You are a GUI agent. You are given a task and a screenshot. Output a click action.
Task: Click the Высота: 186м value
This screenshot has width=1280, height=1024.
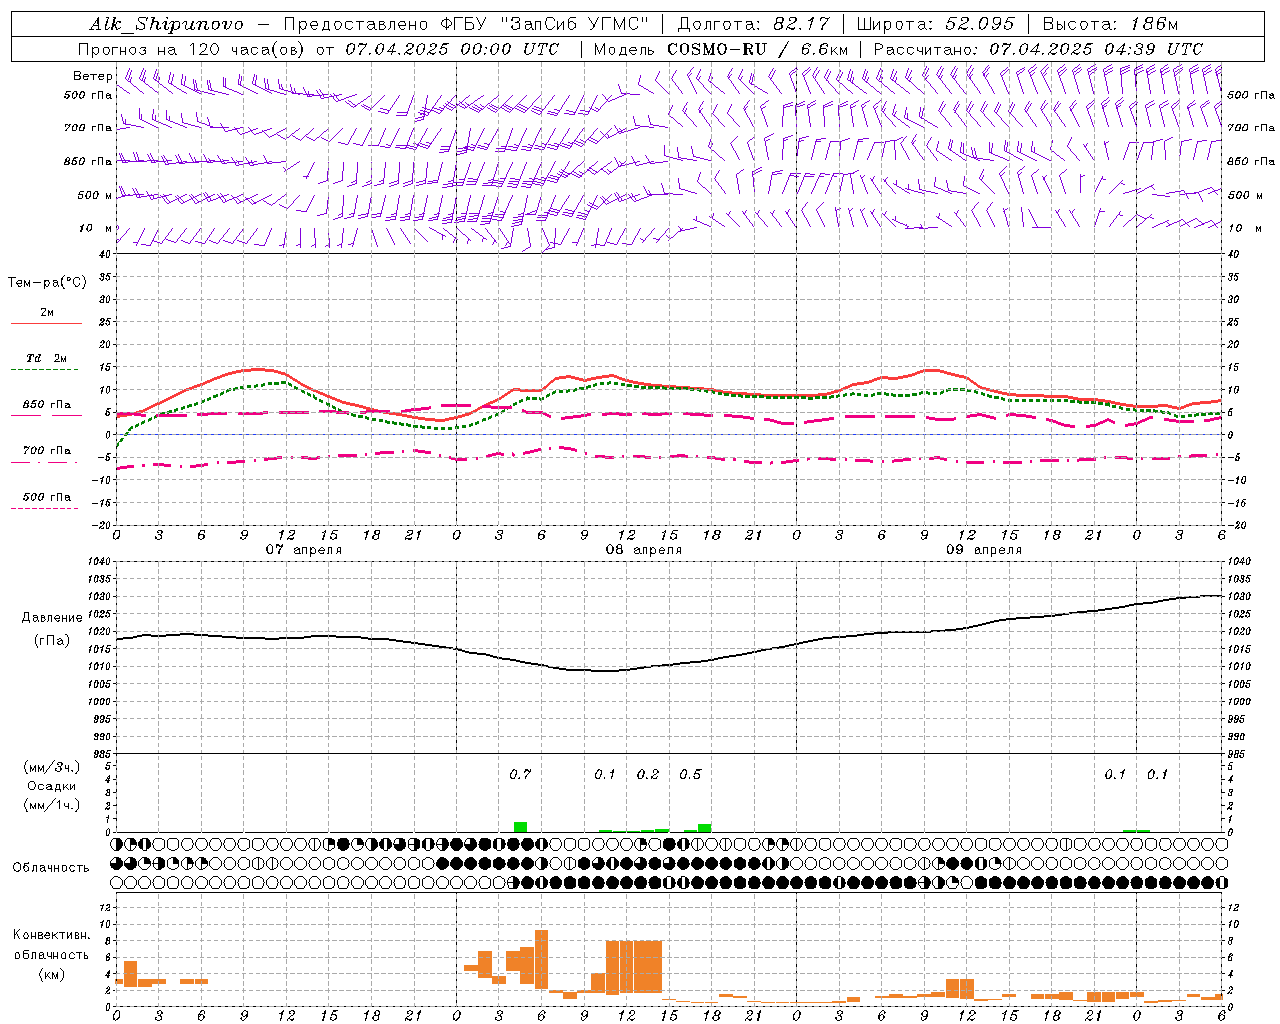point(1110,24)
